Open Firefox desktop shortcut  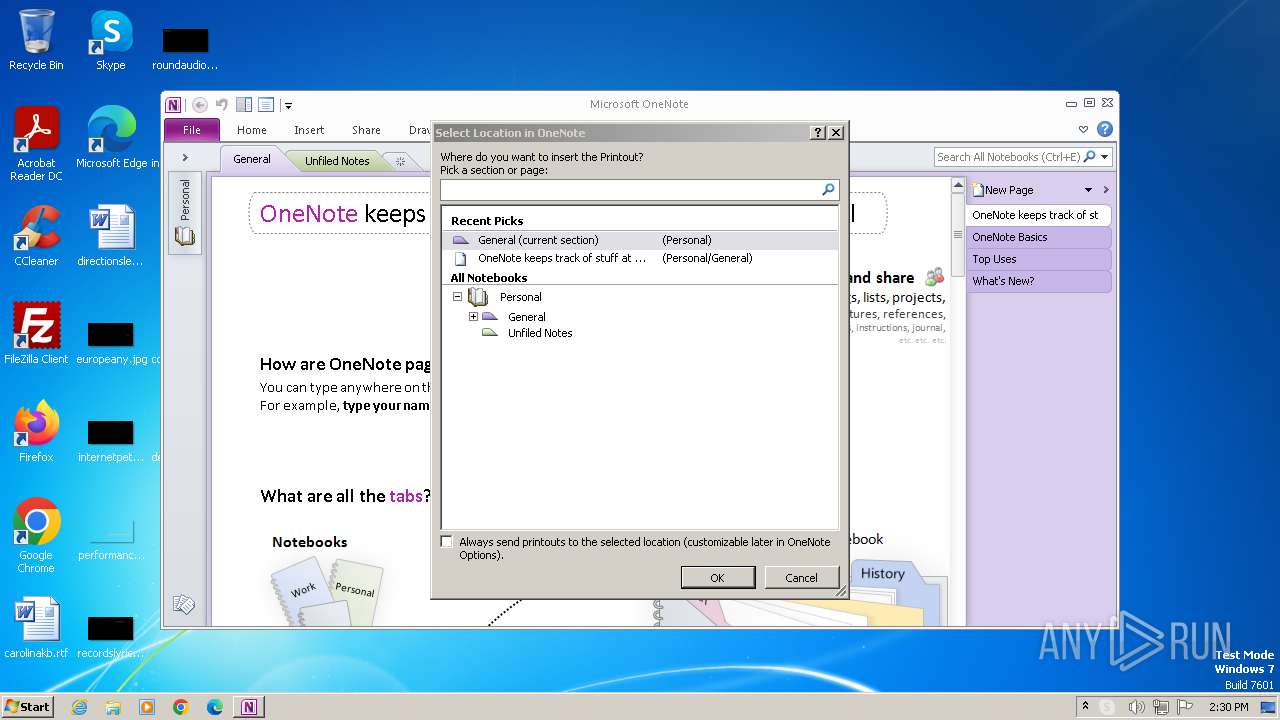click(x=36, y=432)
